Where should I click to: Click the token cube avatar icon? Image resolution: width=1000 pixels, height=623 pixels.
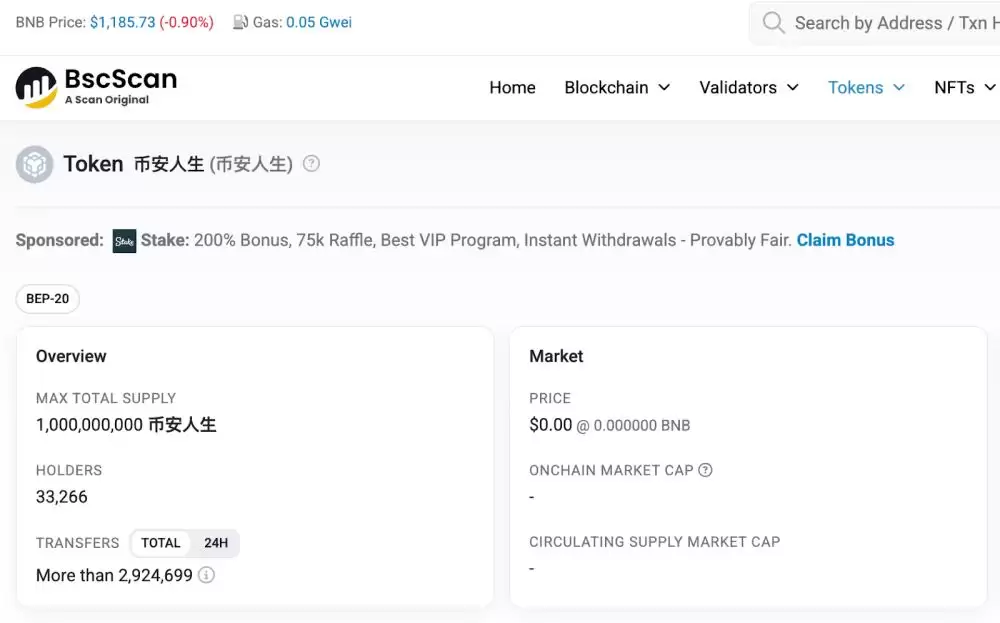click(35, 164)
